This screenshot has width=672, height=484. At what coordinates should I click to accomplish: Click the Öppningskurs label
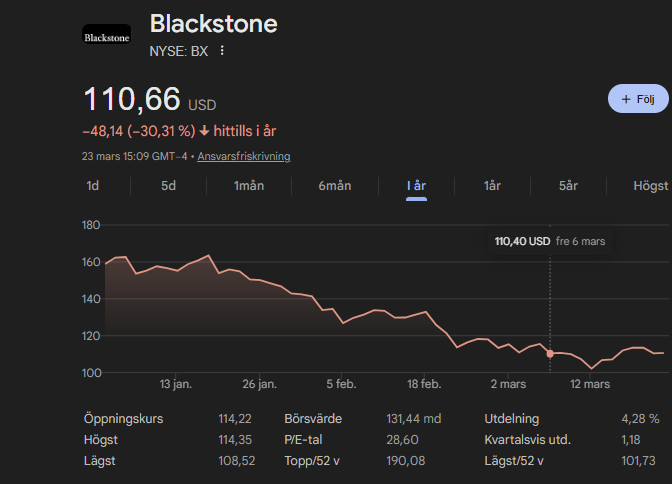(x=123, y=419)
